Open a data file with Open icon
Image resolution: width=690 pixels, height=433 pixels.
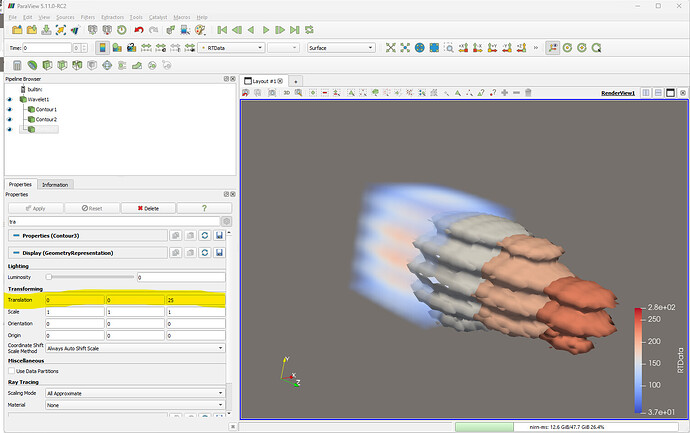point(17,30)
